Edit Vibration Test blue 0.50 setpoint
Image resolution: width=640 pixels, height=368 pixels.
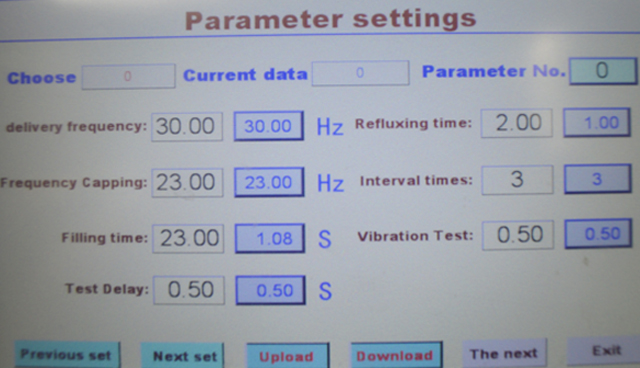tap(599, 234)
